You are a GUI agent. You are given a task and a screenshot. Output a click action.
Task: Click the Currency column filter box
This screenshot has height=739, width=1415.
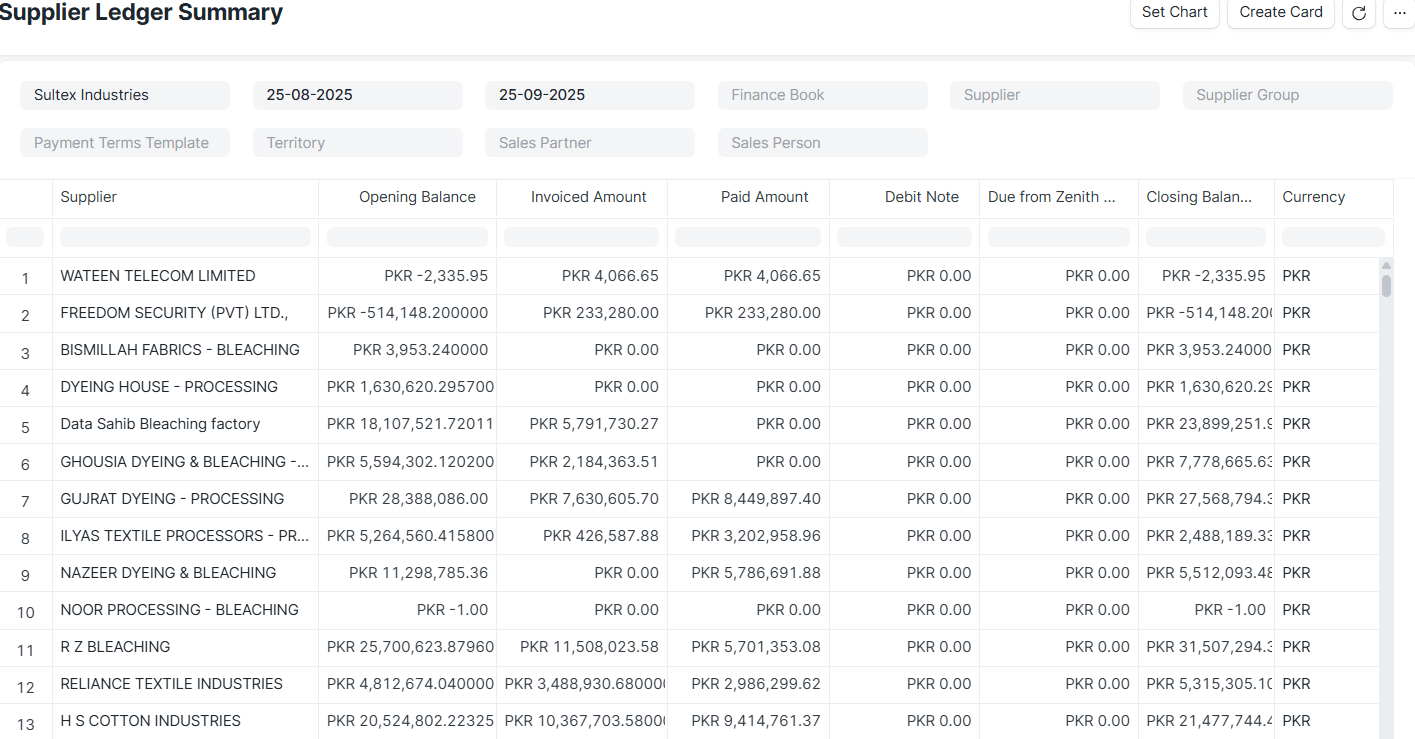[x=1334, y=237]
